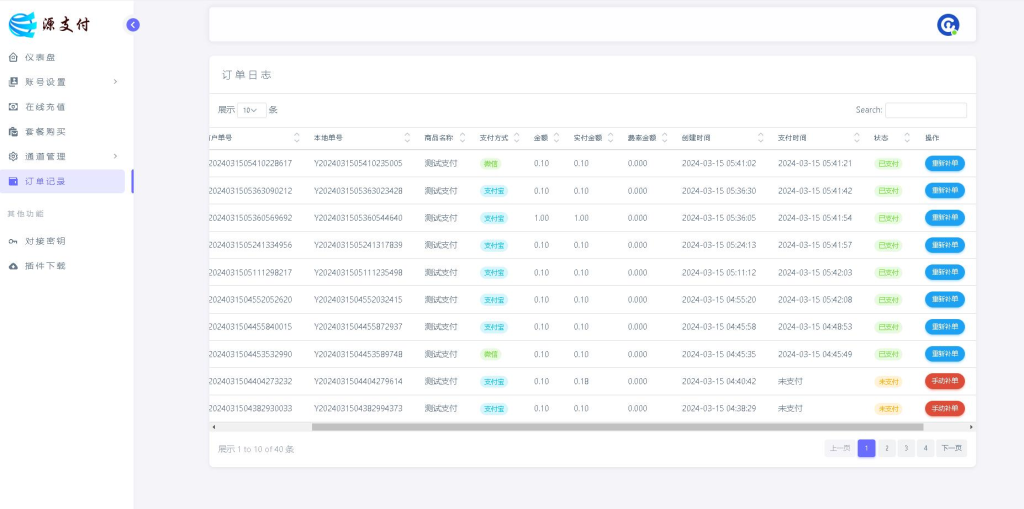The height and width of the screenshot is (509, 1024).
Task: Sort by the 商品名称 column arrows
Action: click(x=462, y=138)
